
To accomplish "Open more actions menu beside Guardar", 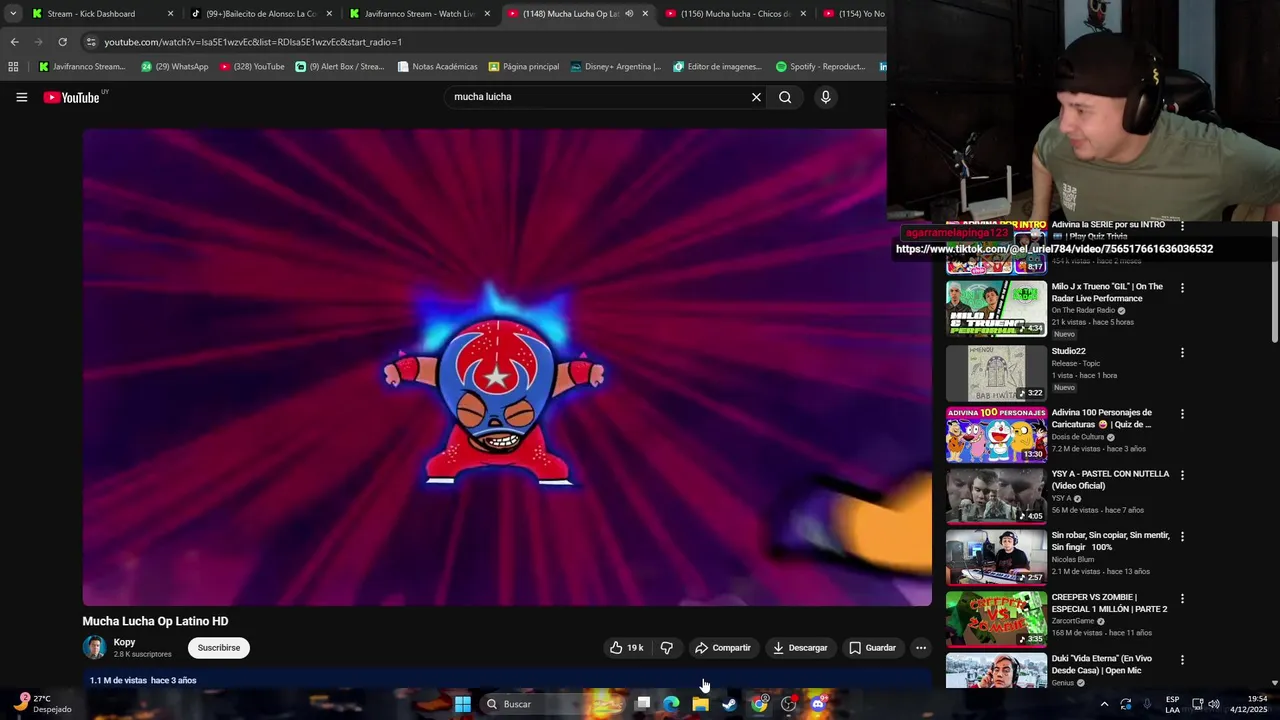I will (x=921, y=648).
